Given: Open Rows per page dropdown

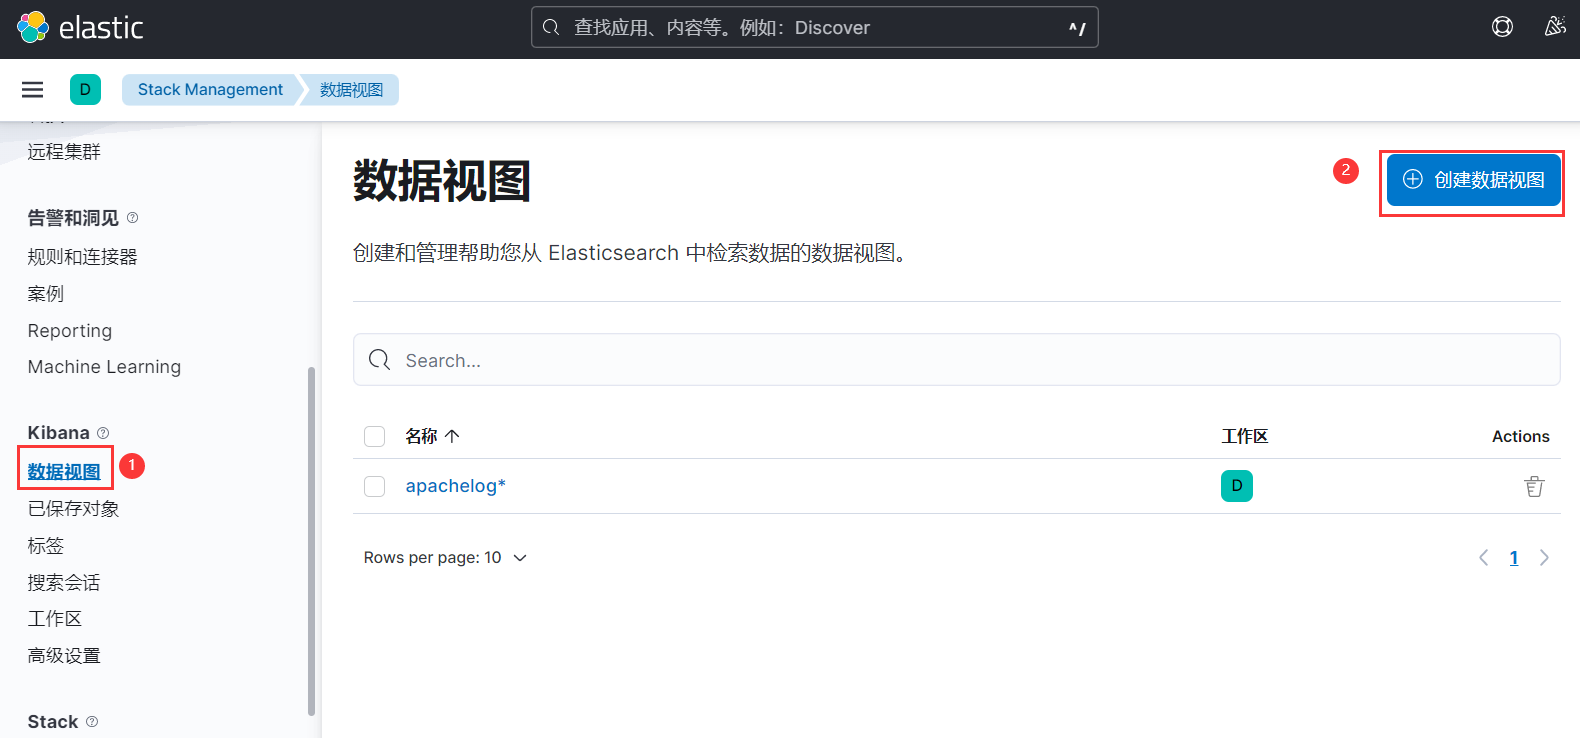Looking at the screenshot, I should coord(445,558).
